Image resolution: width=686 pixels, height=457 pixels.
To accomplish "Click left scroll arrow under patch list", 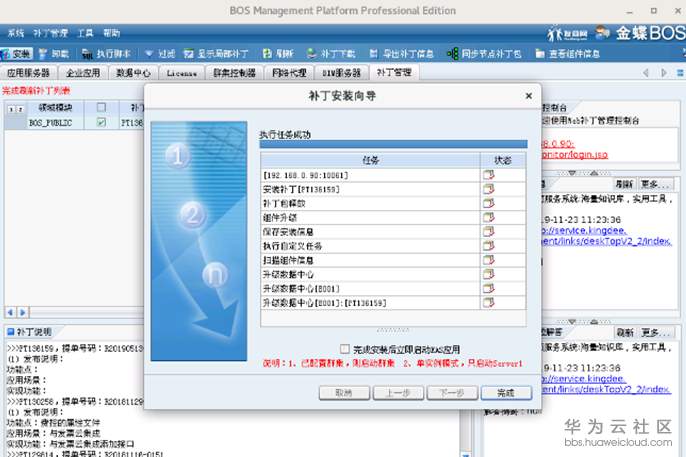I will tap(10, 312).
